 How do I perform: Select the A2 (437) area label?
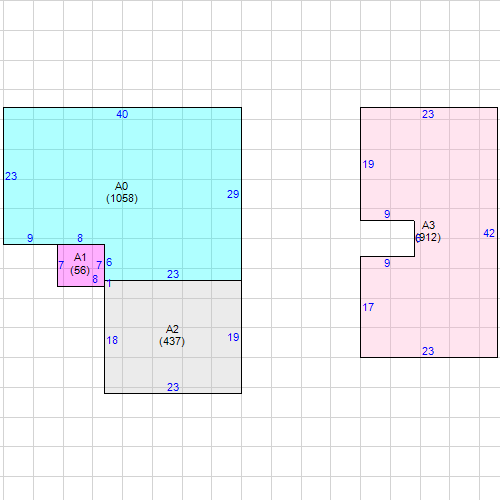click(172, 335)
